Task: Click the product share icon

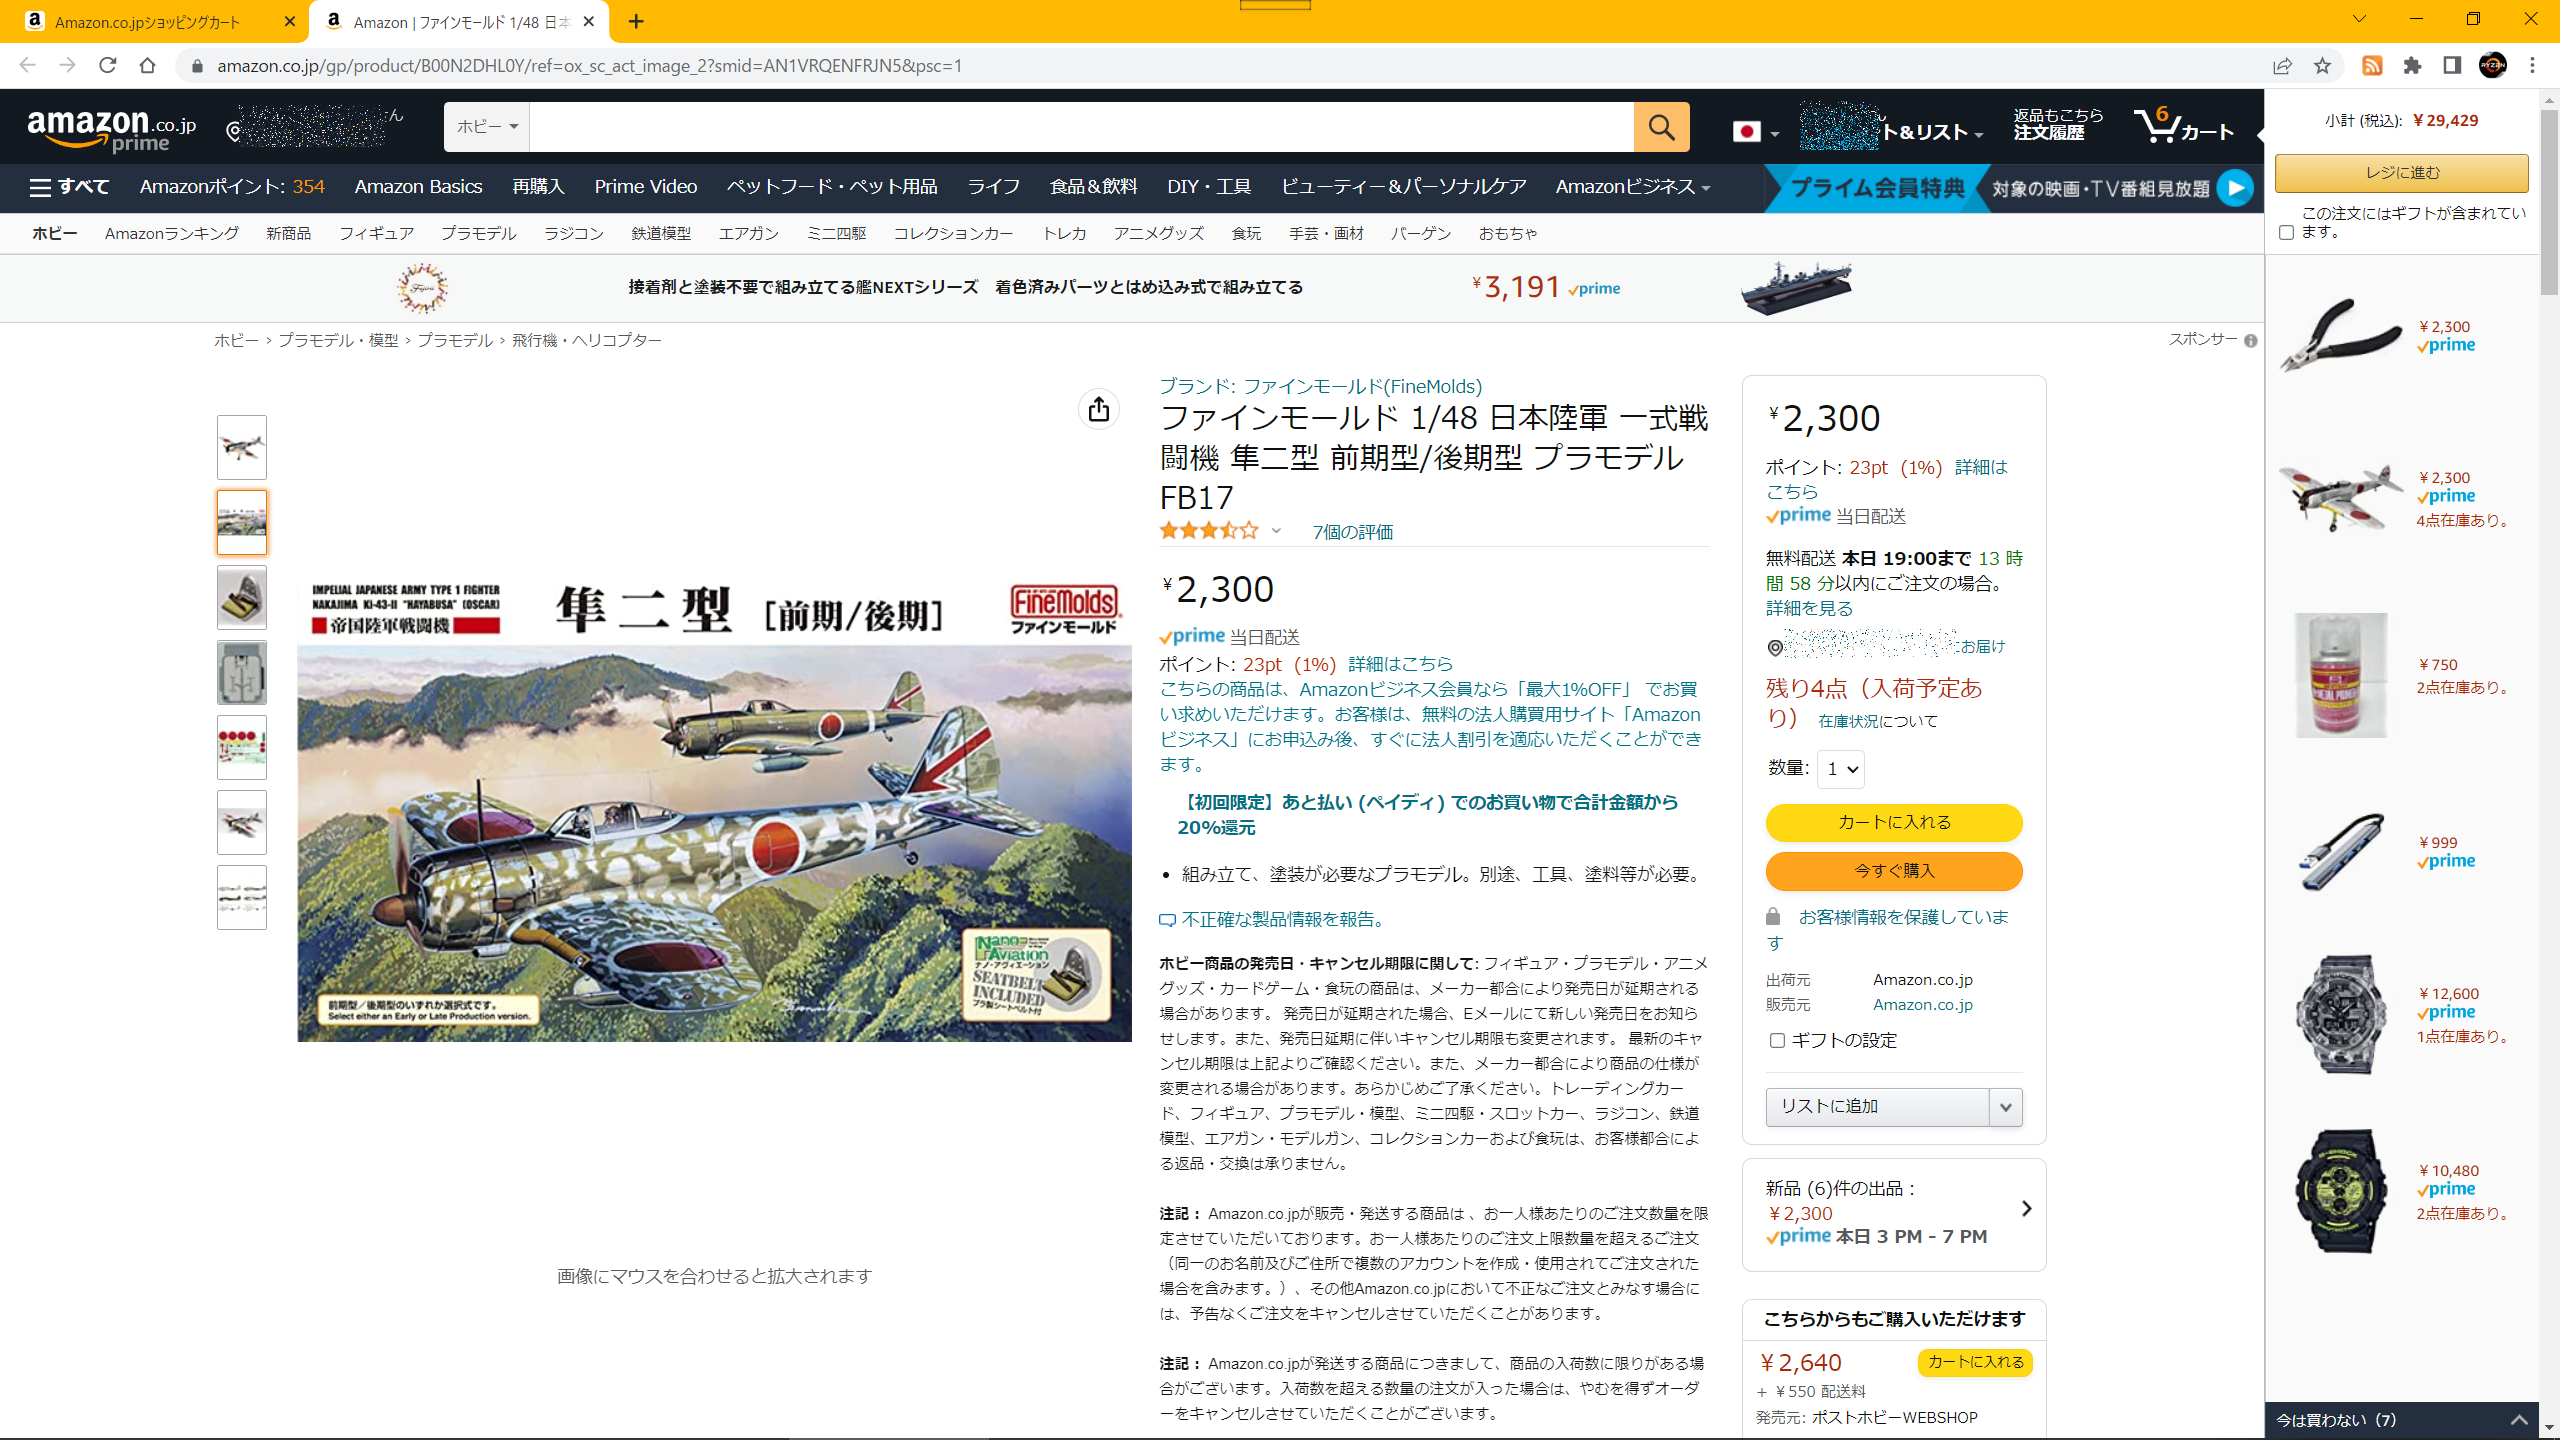Action: click(x=1099, y=409)
